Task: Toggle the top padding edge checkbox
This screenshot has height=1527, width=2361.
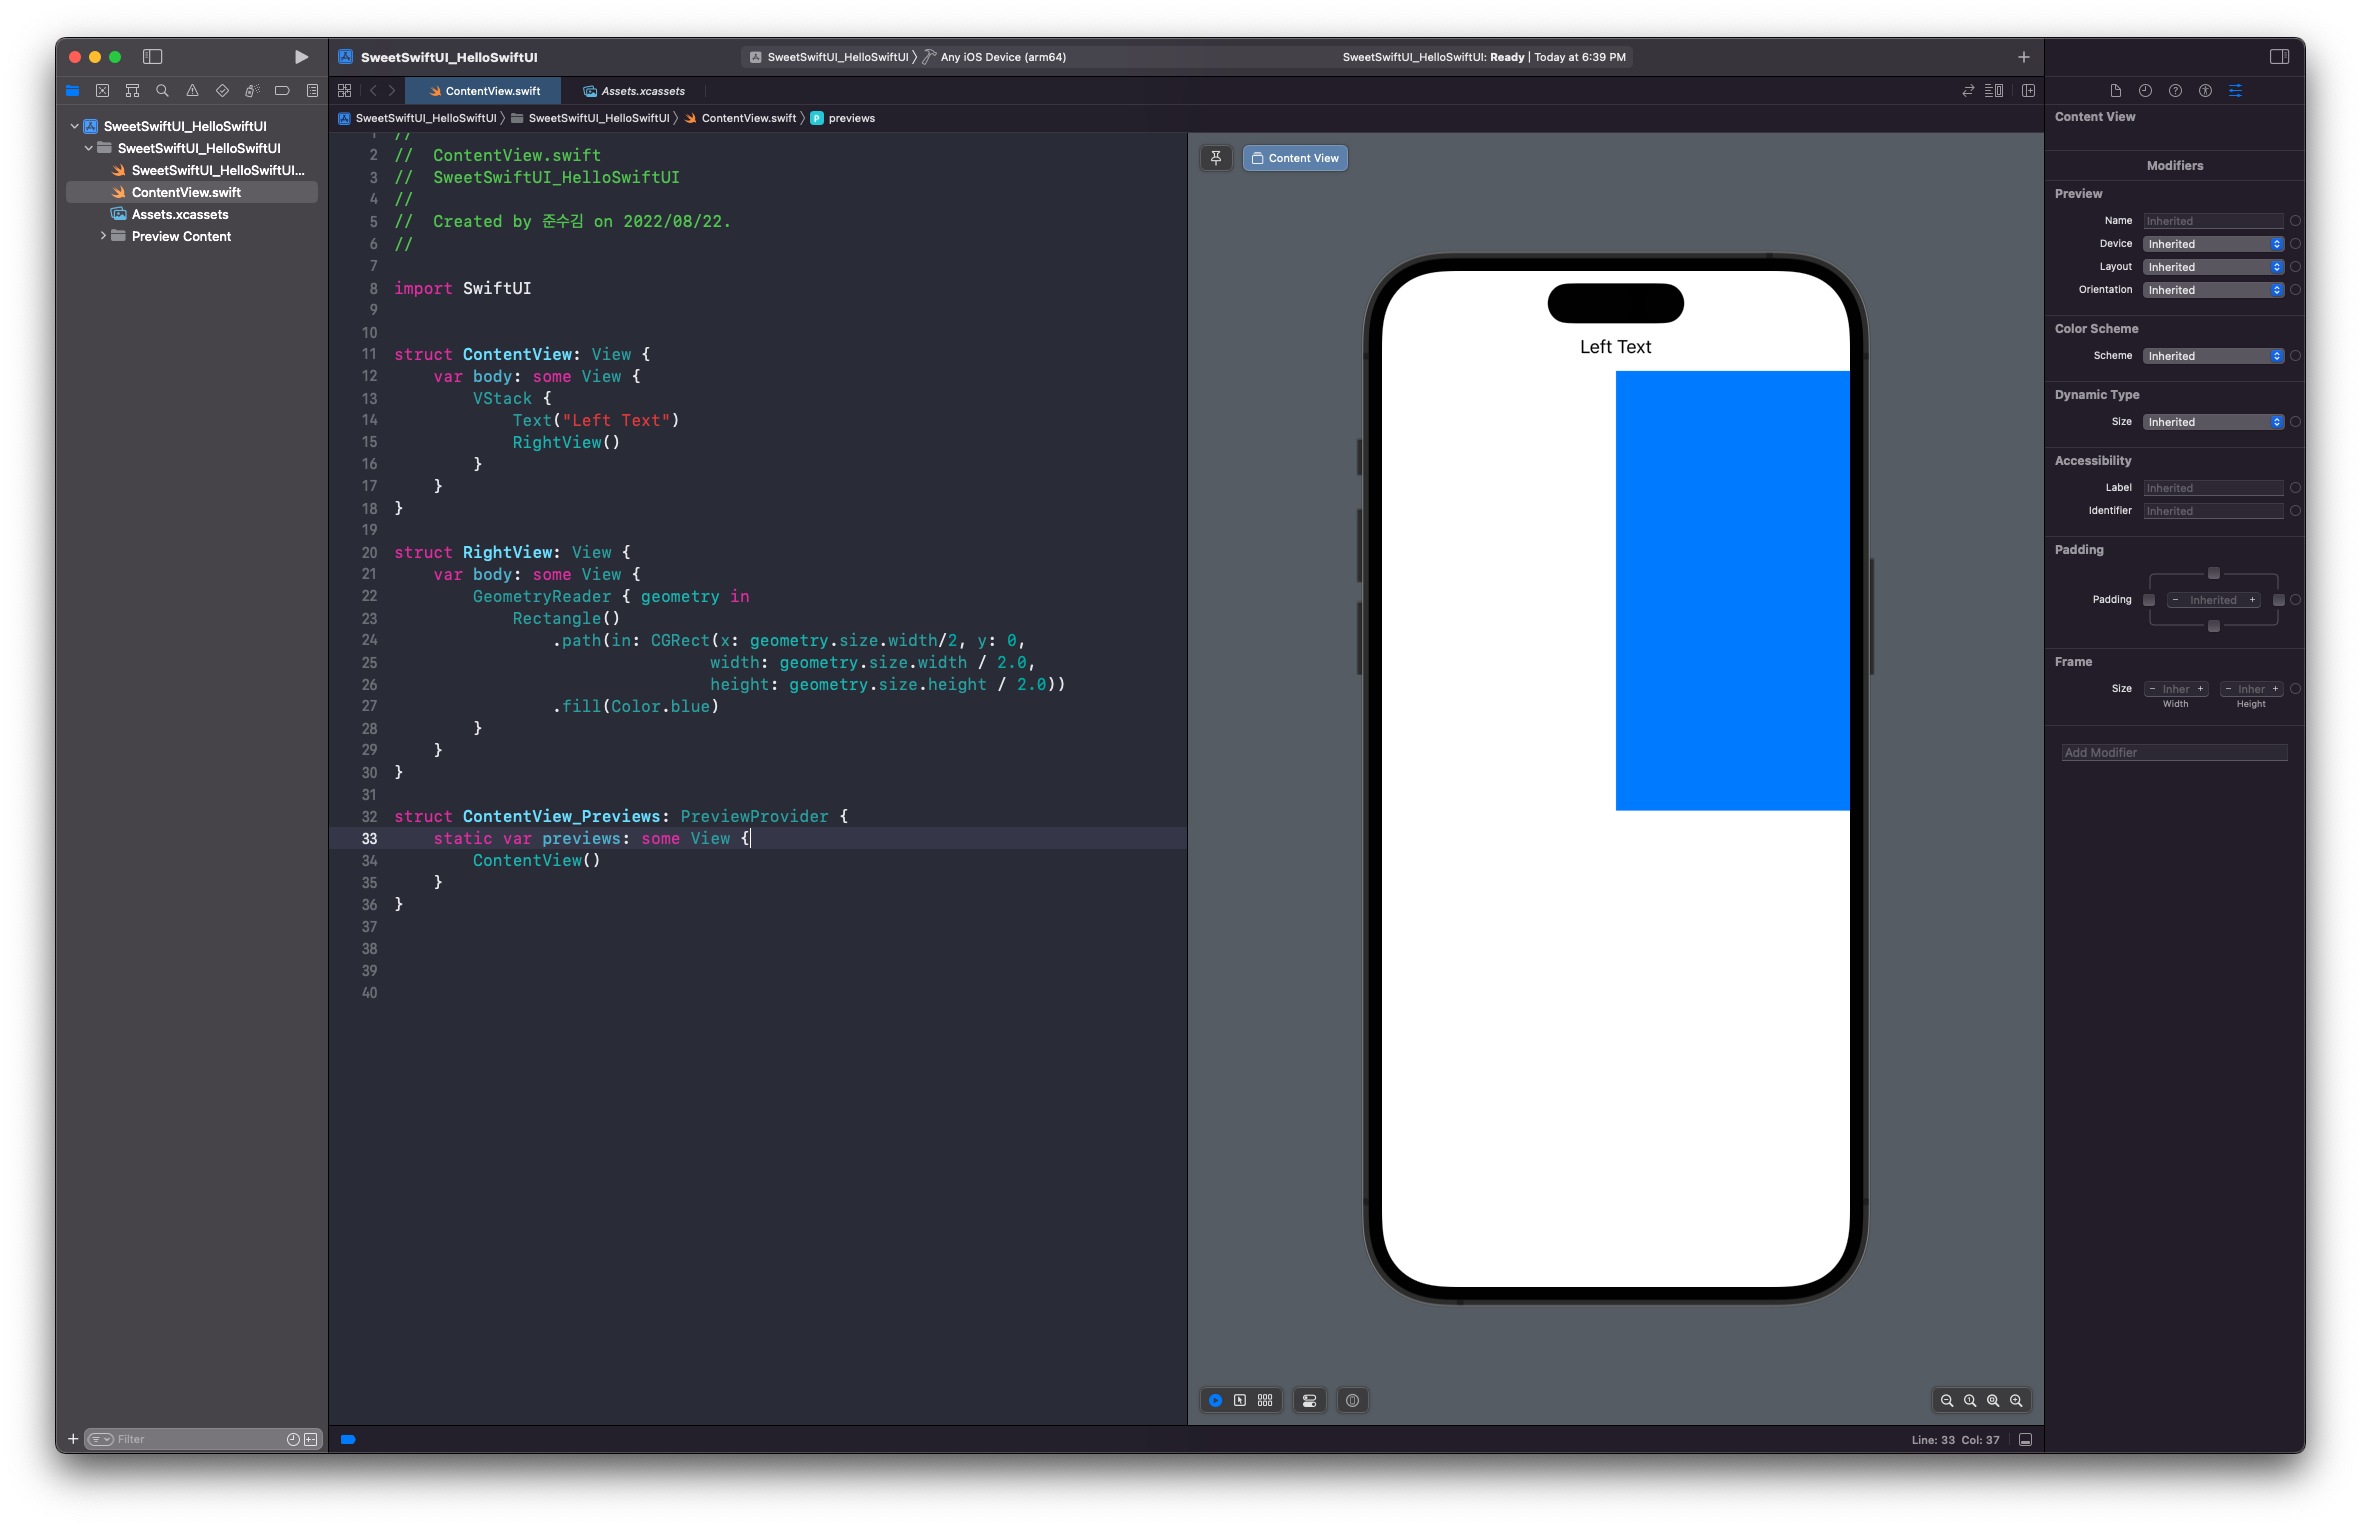Action: click(x=2214, y=573)
